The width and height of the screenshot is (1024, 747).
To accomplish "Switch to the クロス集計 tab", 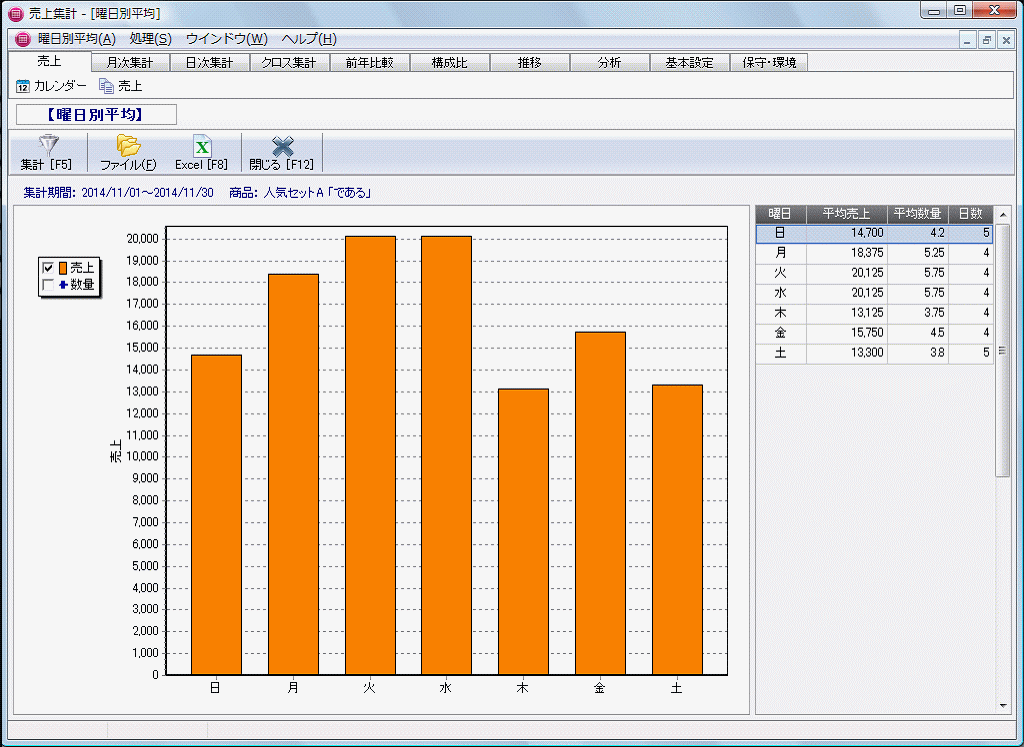I will (289, 63).
